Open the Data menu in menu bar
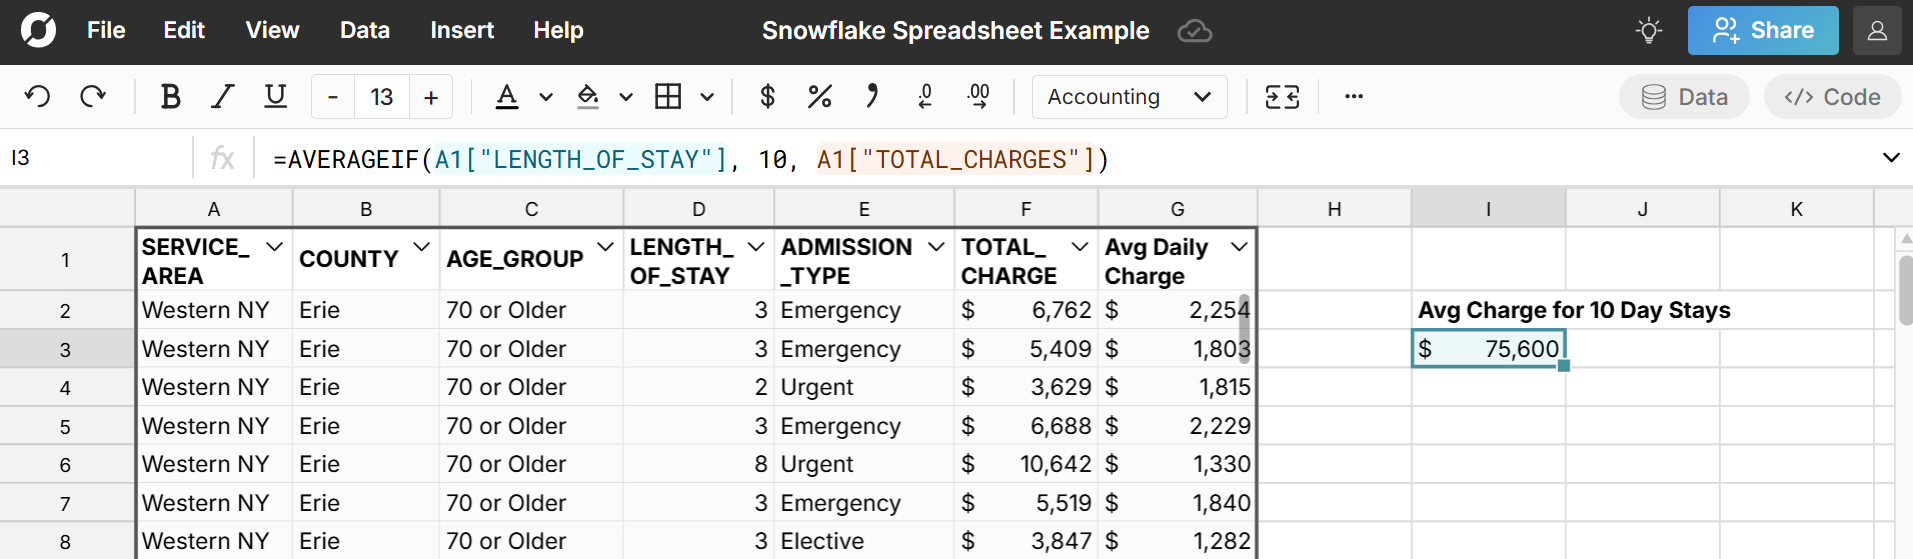 point(365,31)
